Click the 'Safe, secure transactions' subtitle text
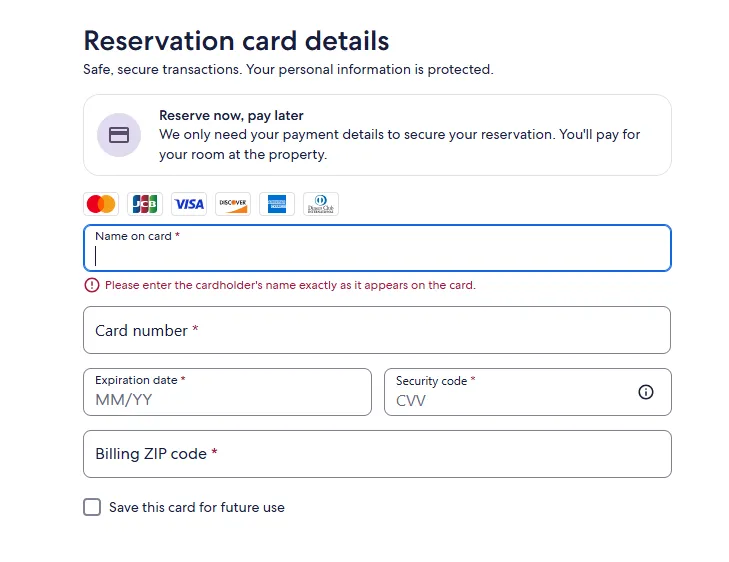The width and height of the screenshot is (729, 562). click(288, 70)
